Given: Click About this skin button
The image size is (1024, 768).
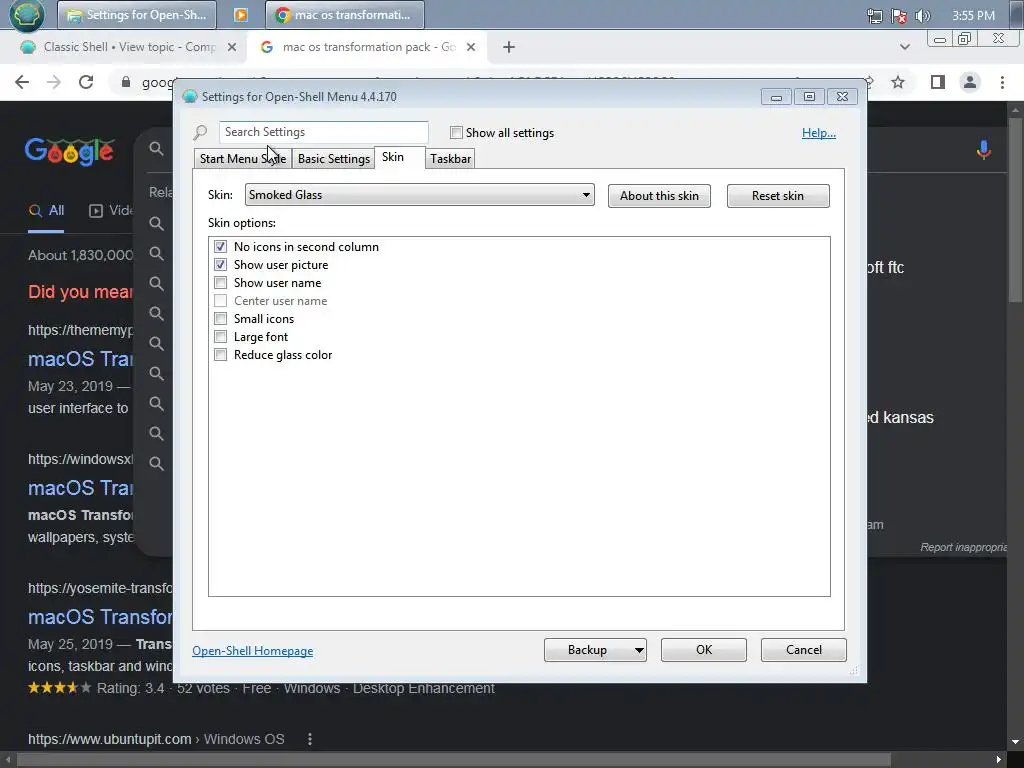Looking at the screenshot, I should [x=659, y=196].
